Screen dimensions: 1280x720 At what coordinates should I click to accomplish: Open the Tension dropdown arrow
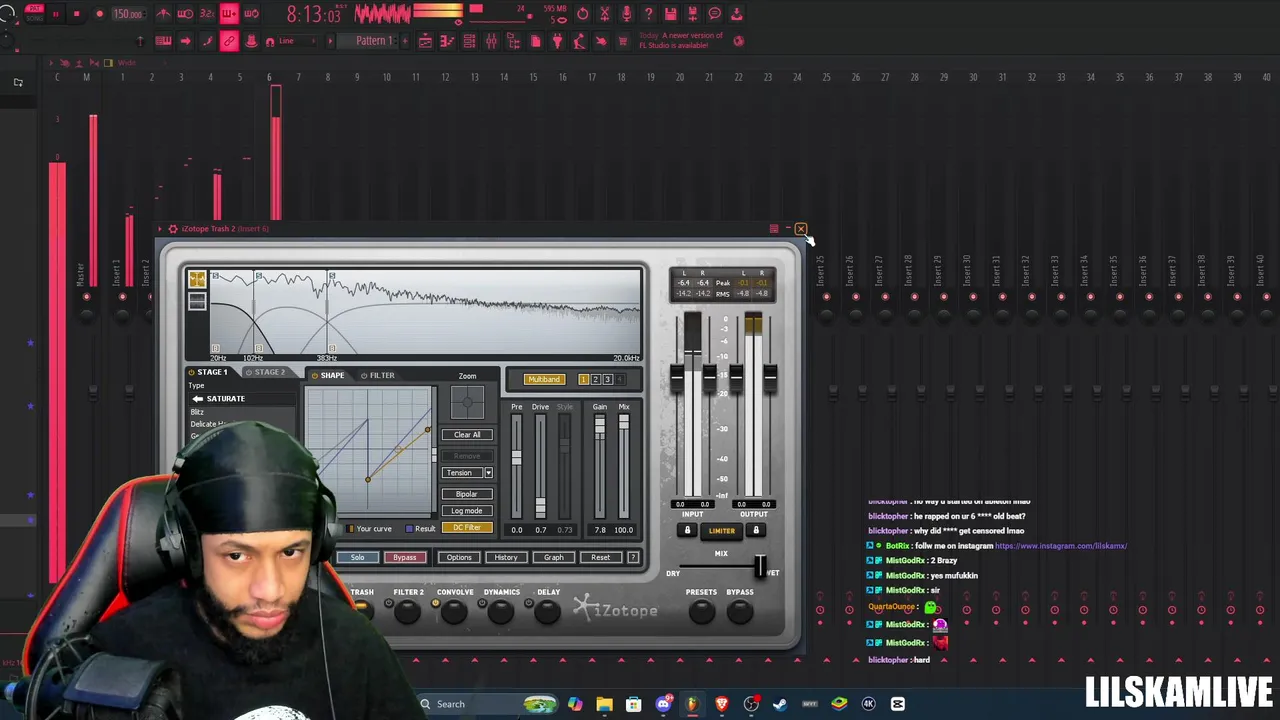(488, 473)
